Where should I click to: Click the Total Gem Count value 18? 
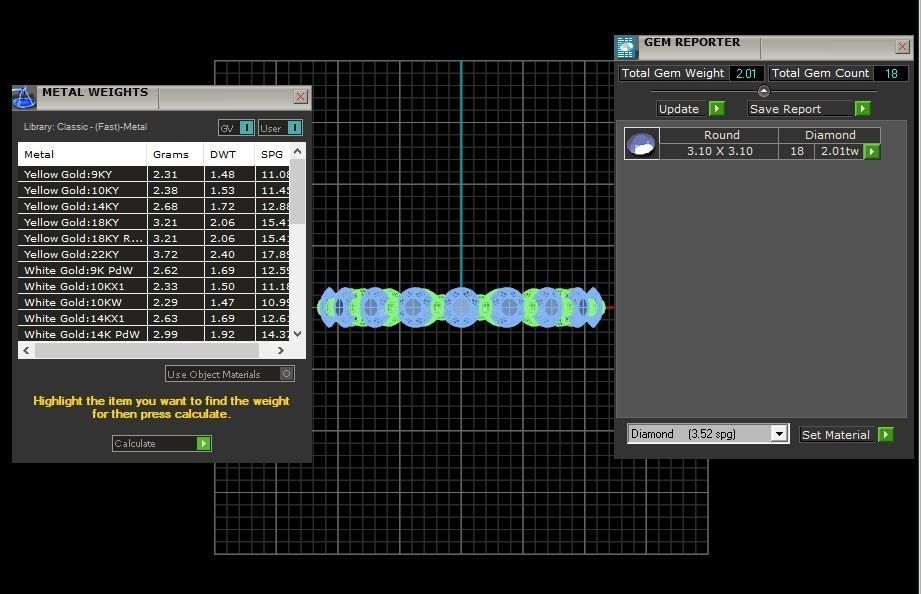pyautogui.click(x=891, y=74)
